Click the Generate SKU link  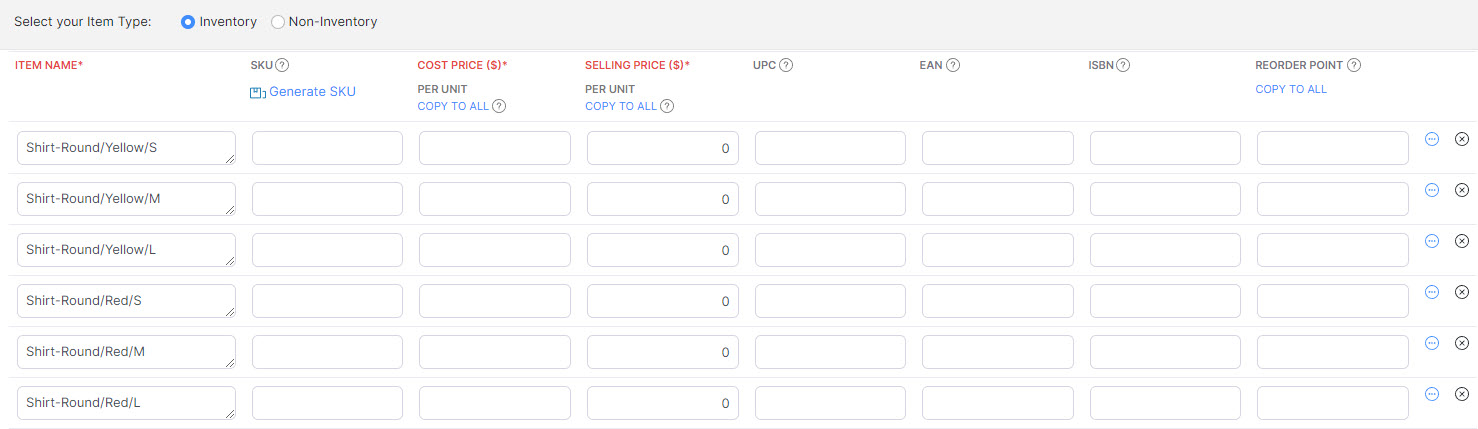[x=312, y=91]
